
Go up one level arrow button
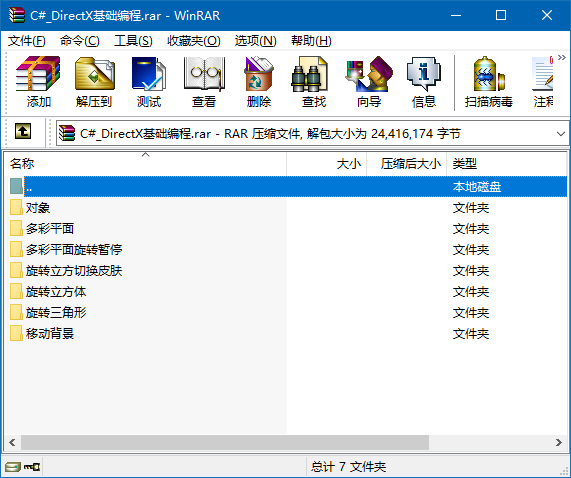(23, 131)
